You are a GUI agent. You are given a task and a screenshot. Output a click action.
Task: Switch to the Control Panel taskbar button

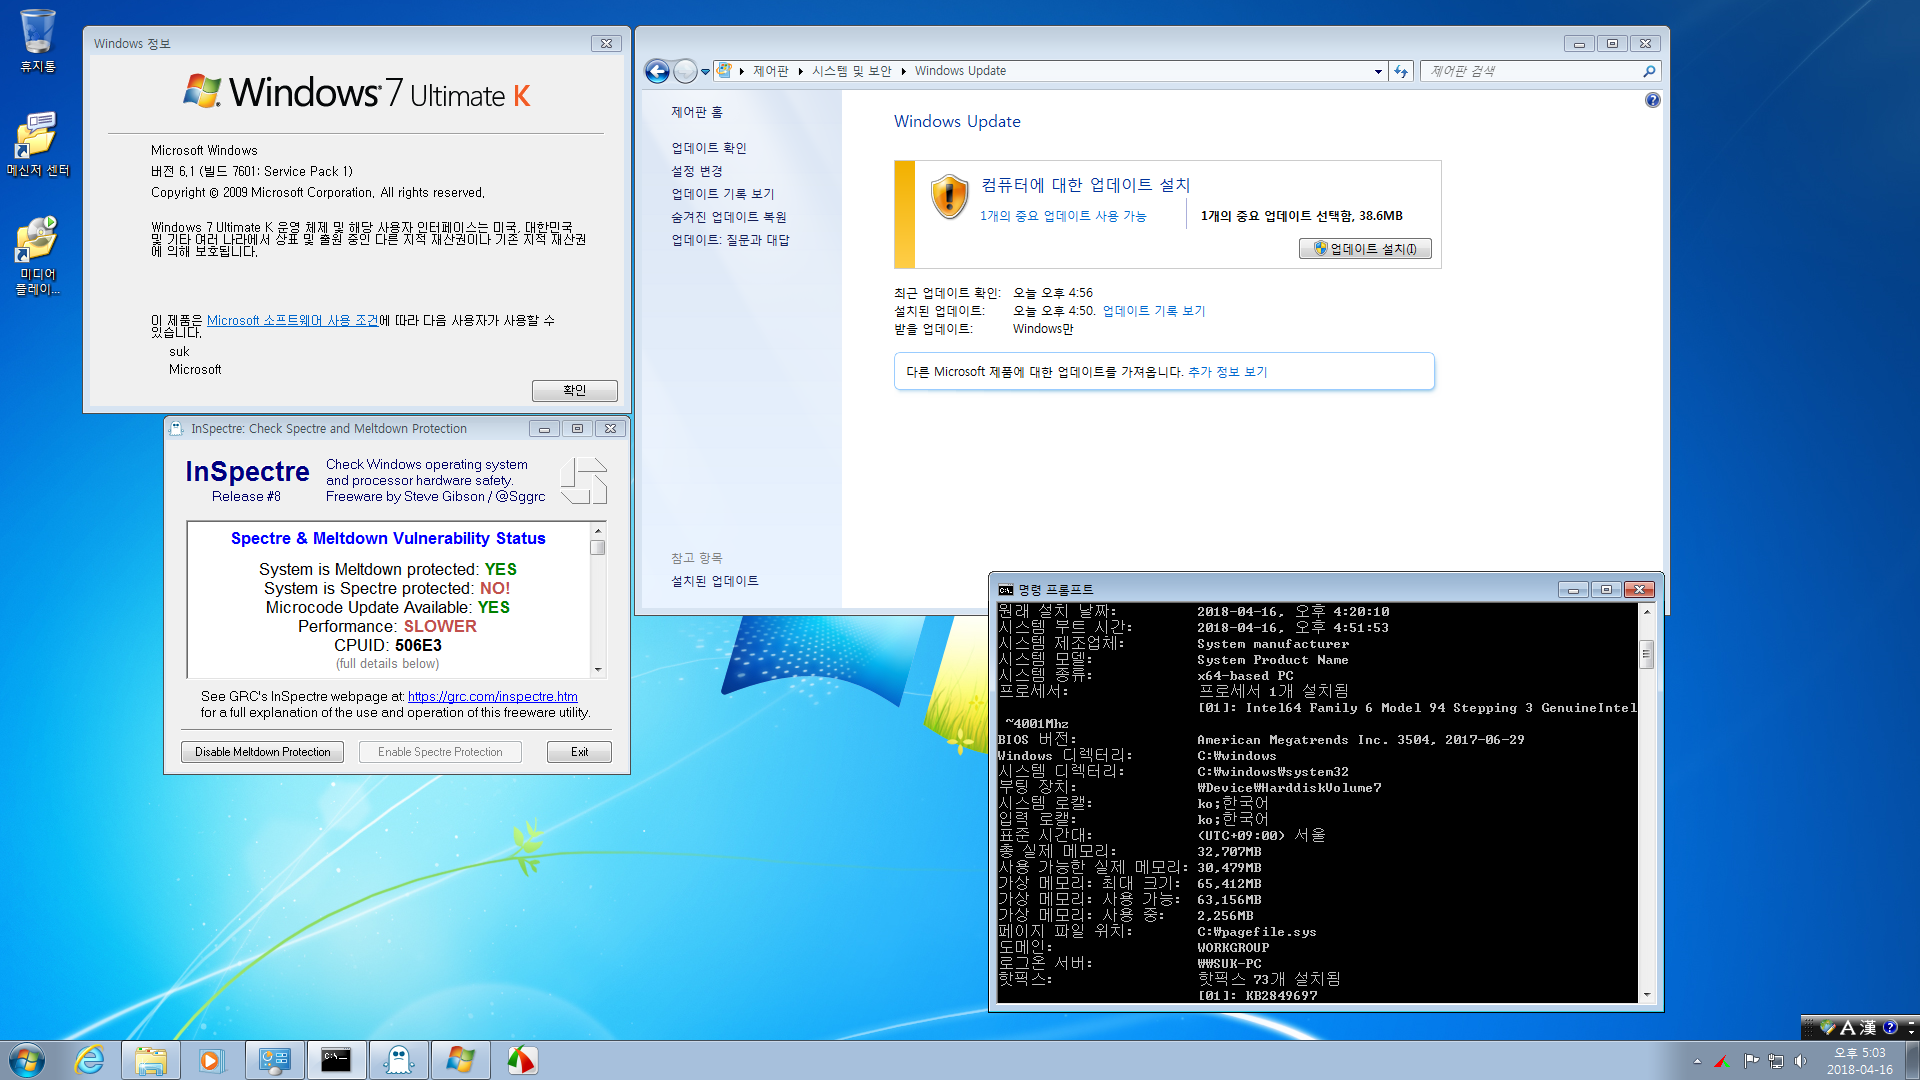274,1060
